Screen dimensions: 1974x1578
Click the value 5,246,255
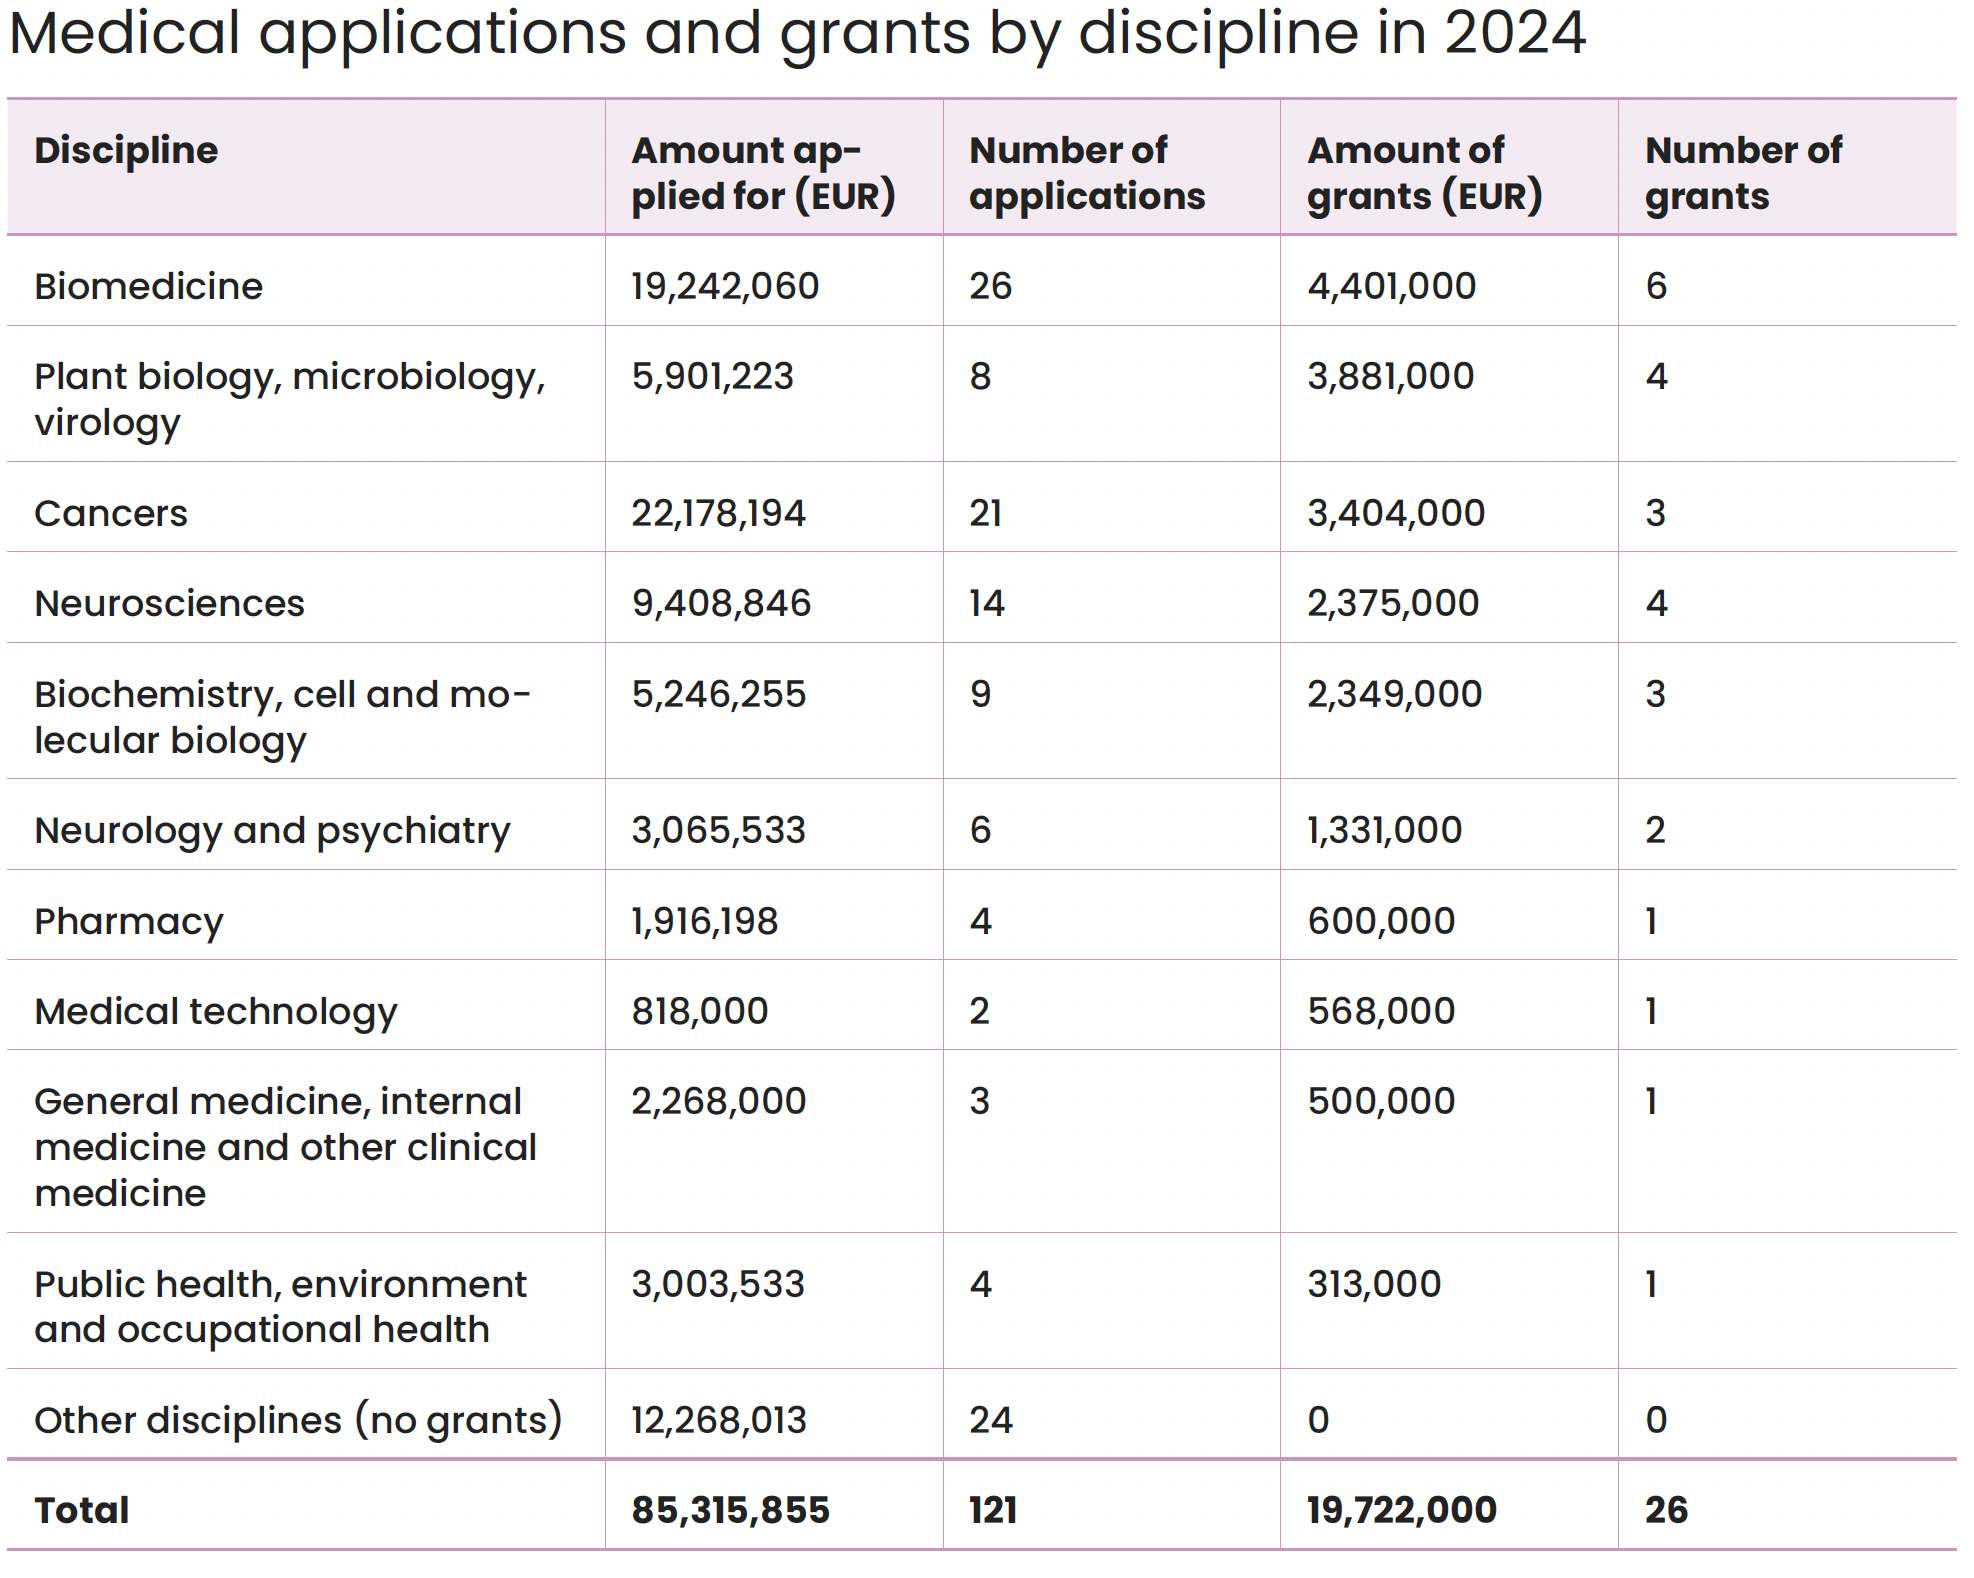719,694
